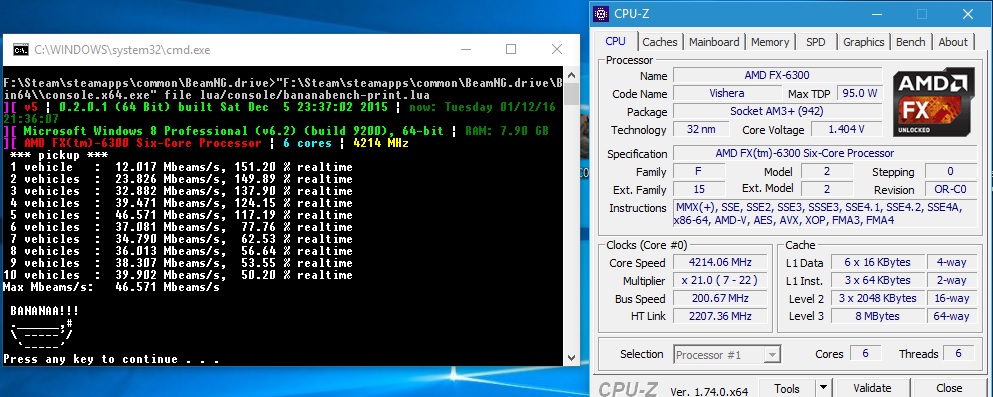Click the cmd window scrollbar thumb
This screenshot has height=397, width=993.
point(570,94)
